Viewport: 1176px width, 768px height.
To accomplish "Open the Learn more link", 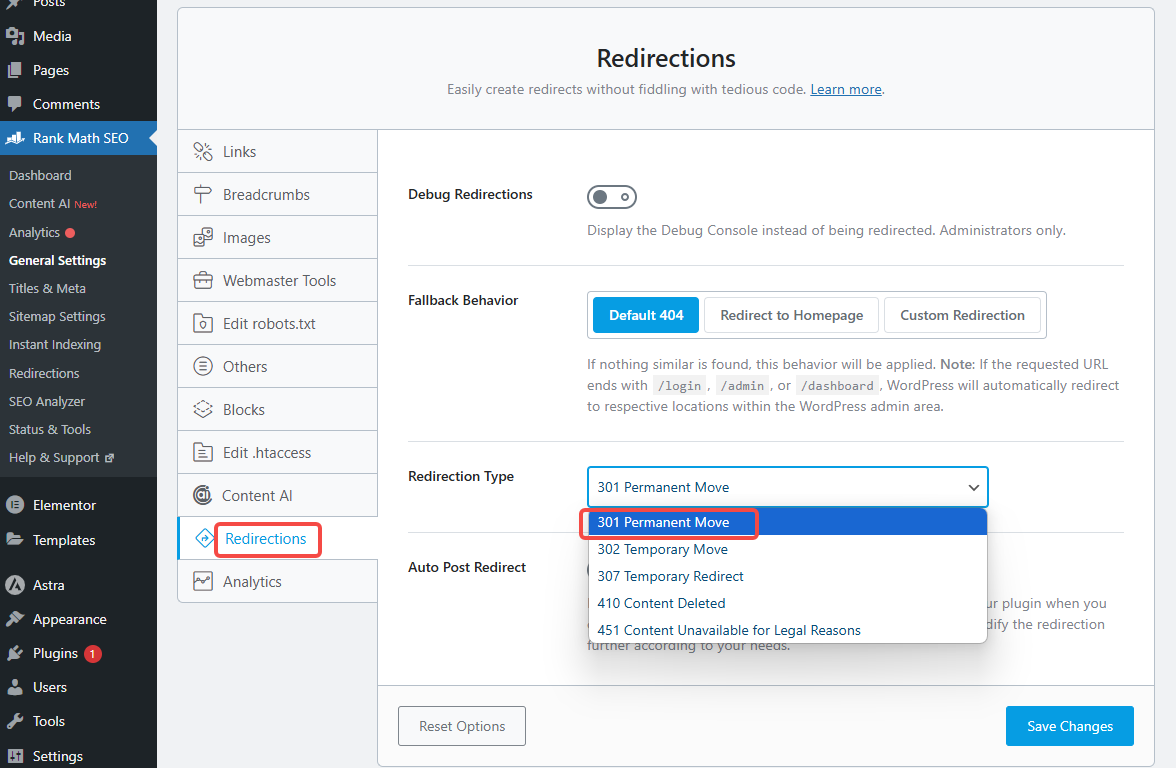I will [846, 89].
